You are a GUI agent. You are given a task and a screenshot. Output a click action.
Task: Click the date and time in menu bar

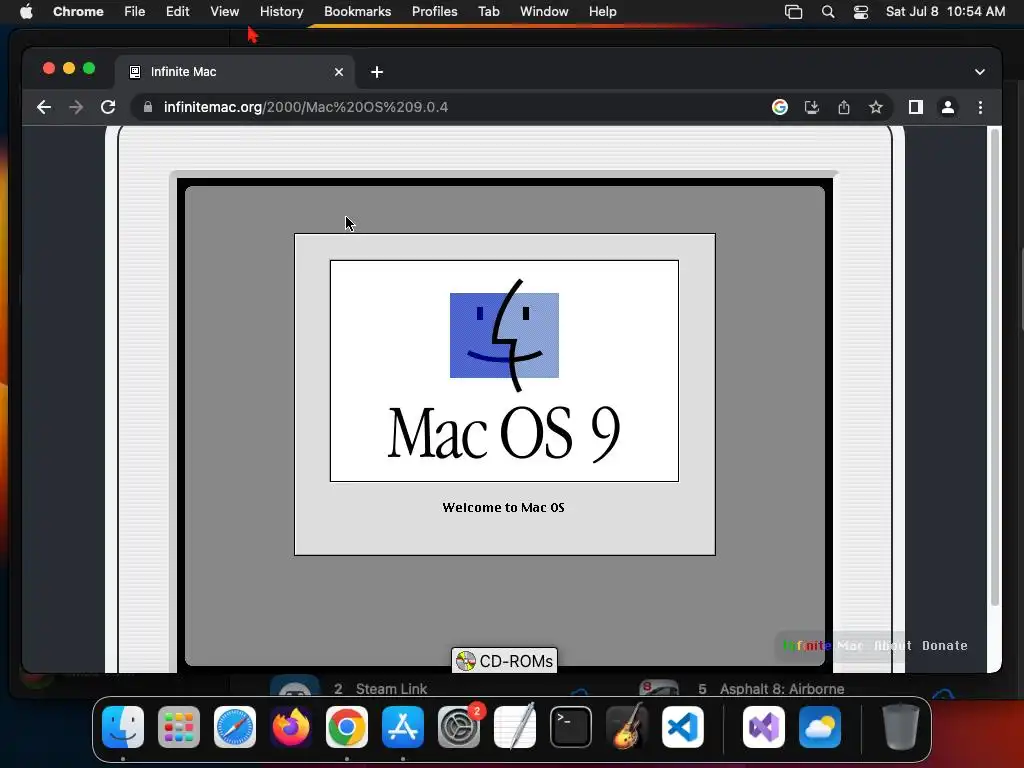coord(945,12)
